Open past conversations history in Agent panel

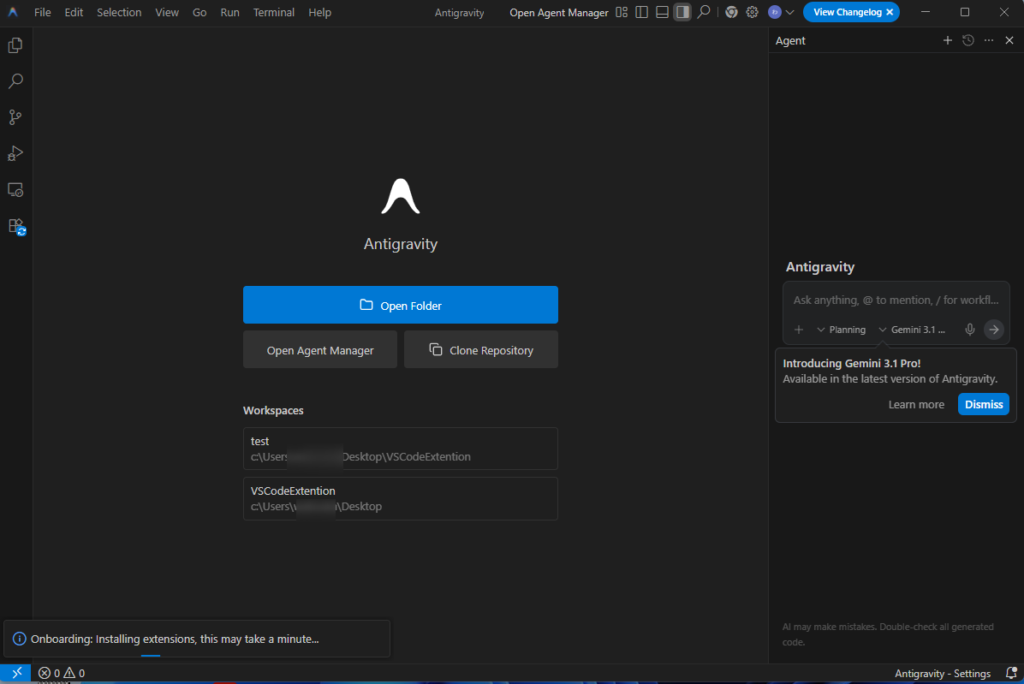(x=968, y=41)
